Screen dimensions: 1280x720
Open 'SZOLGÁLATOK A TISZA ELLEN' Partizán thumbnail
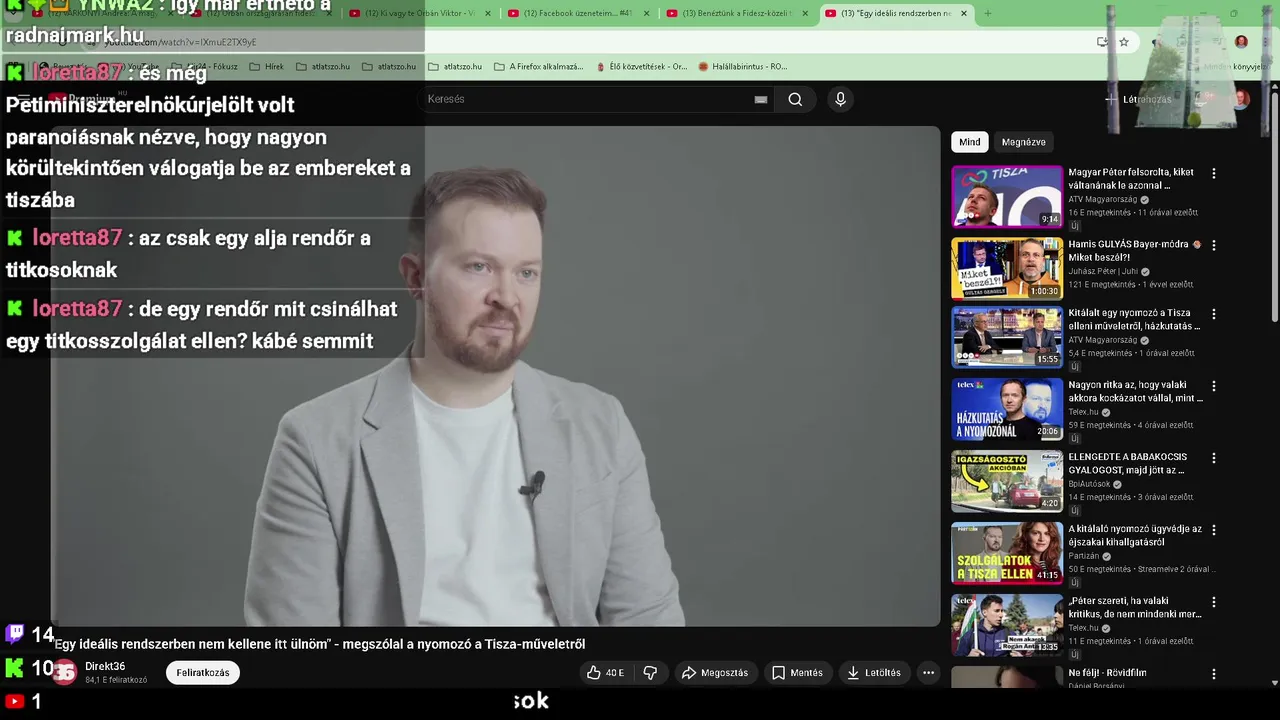click(x=1007, y=553)
